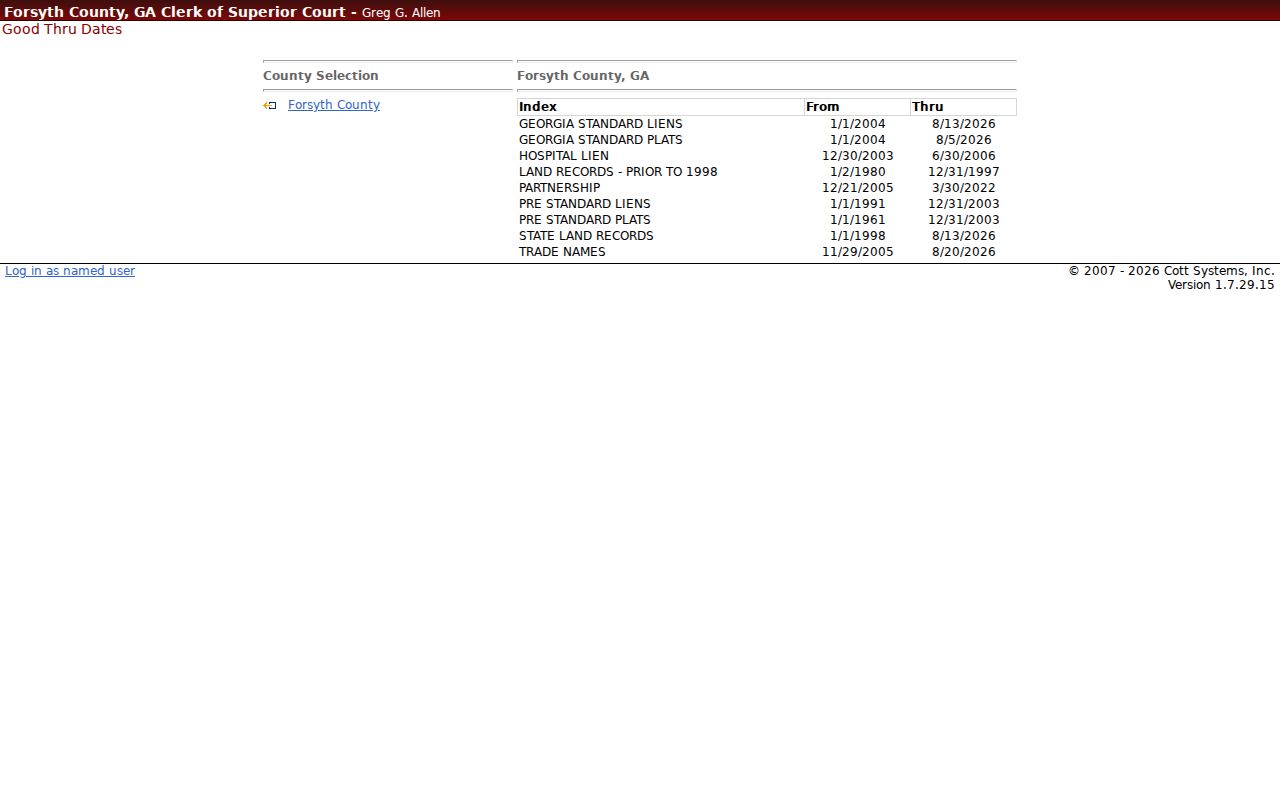1280x800 pixels.
Task: Select GEORGIA STANDARD LIENS index row
Action: pyautogui.click(x=766, y=124)
